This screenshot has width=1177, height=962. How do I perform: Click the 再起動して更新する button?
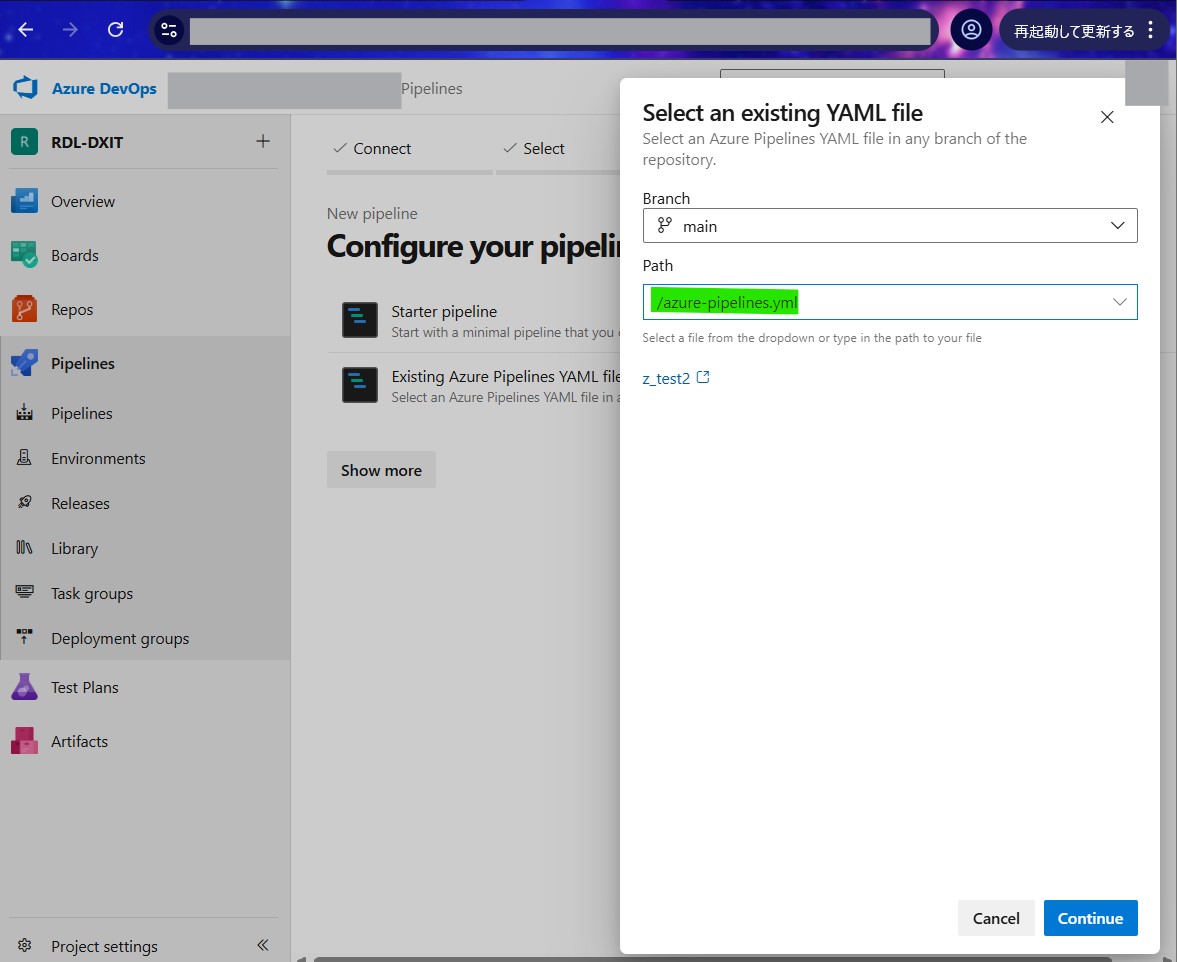point(1074,31)
